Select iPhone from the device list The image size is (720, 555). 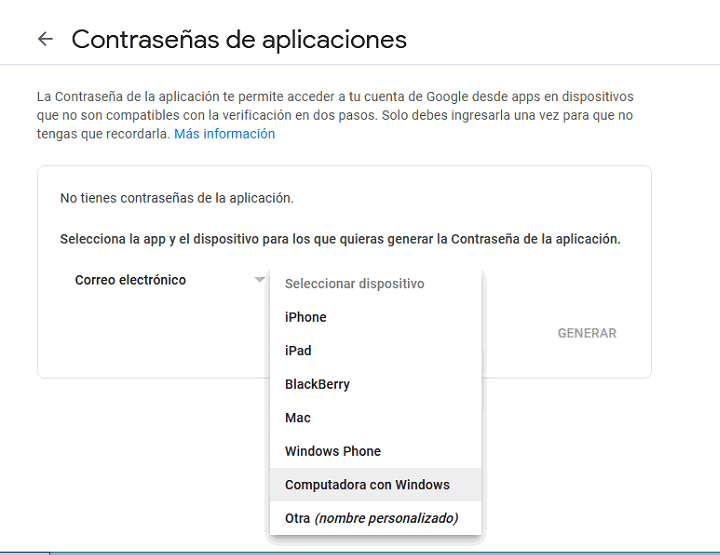pyautogui.click(x=306, y=317)
